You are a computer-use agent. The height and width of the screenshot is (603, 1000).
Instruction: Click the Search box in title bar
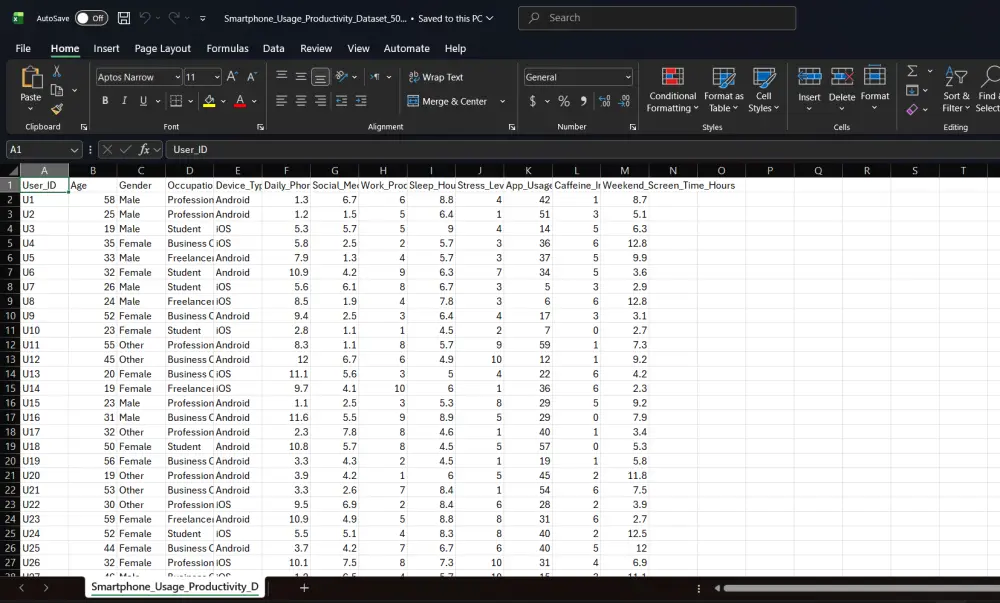coord(657,18)
